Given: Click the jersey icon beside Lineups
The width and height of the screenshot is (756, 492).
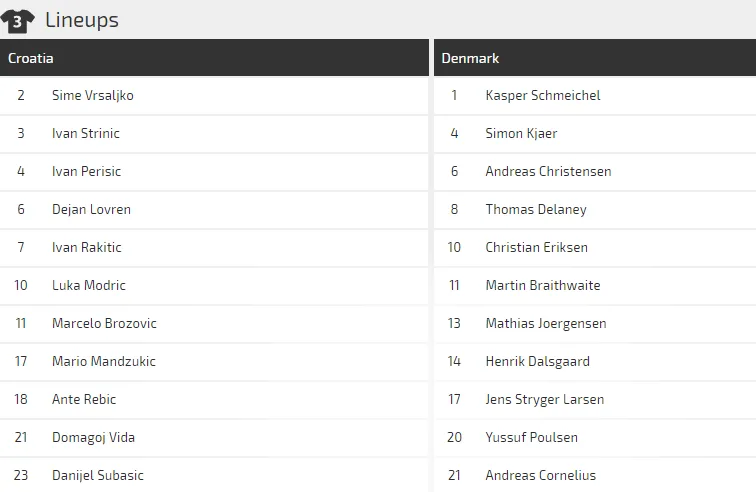Looking at the screenshot, I should [18, 20].
